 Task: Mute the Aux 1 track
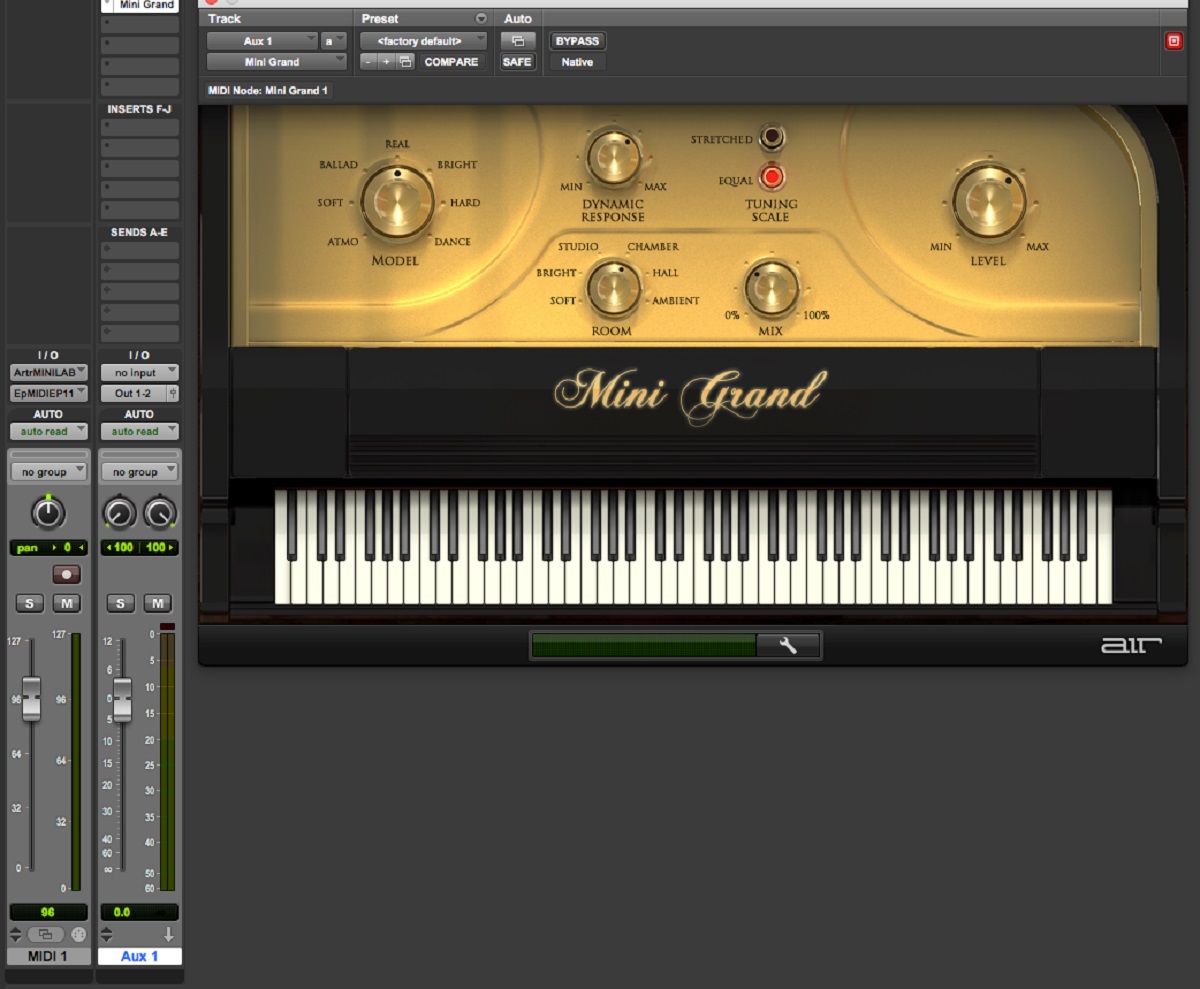(158, 603)
